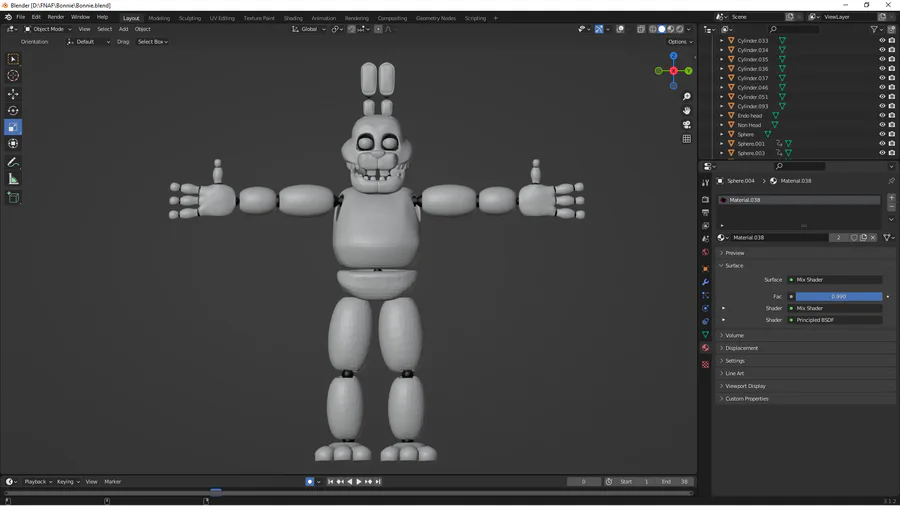
Task: Select the Cursor tool
Action: click(13, 76)
